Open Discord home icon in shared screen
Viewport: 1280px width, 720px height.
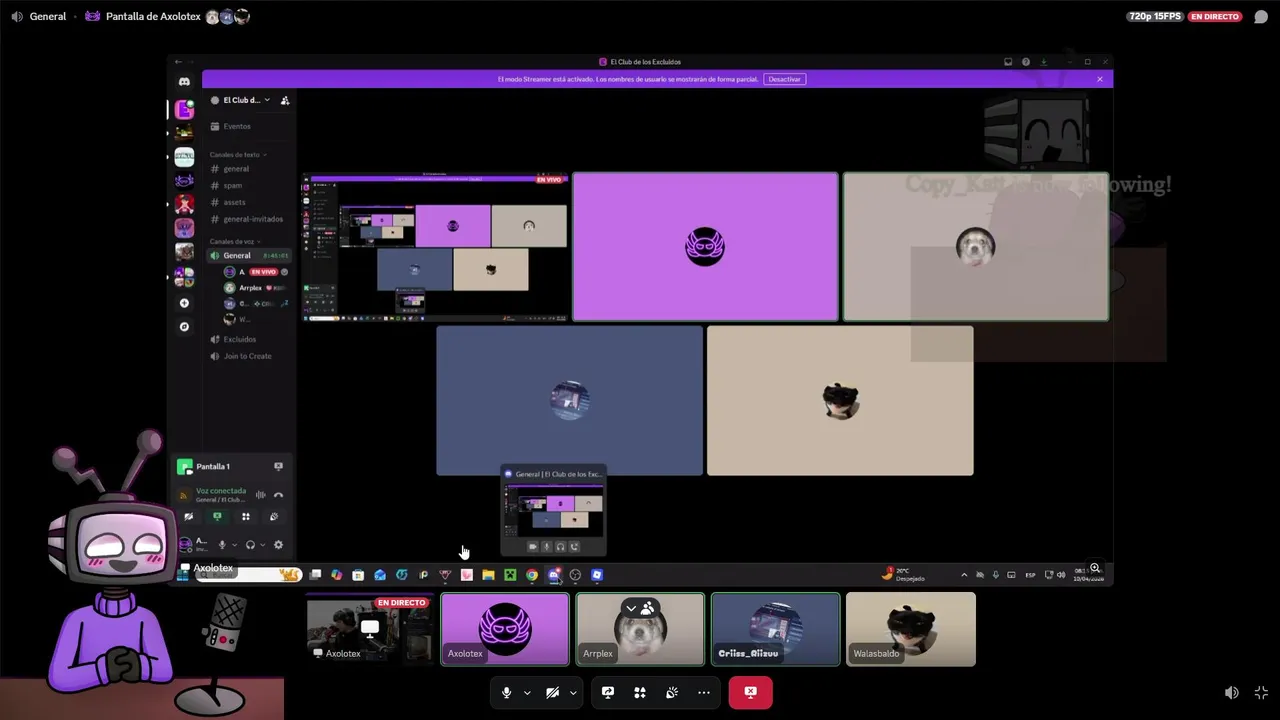click(x=184, y=82)
